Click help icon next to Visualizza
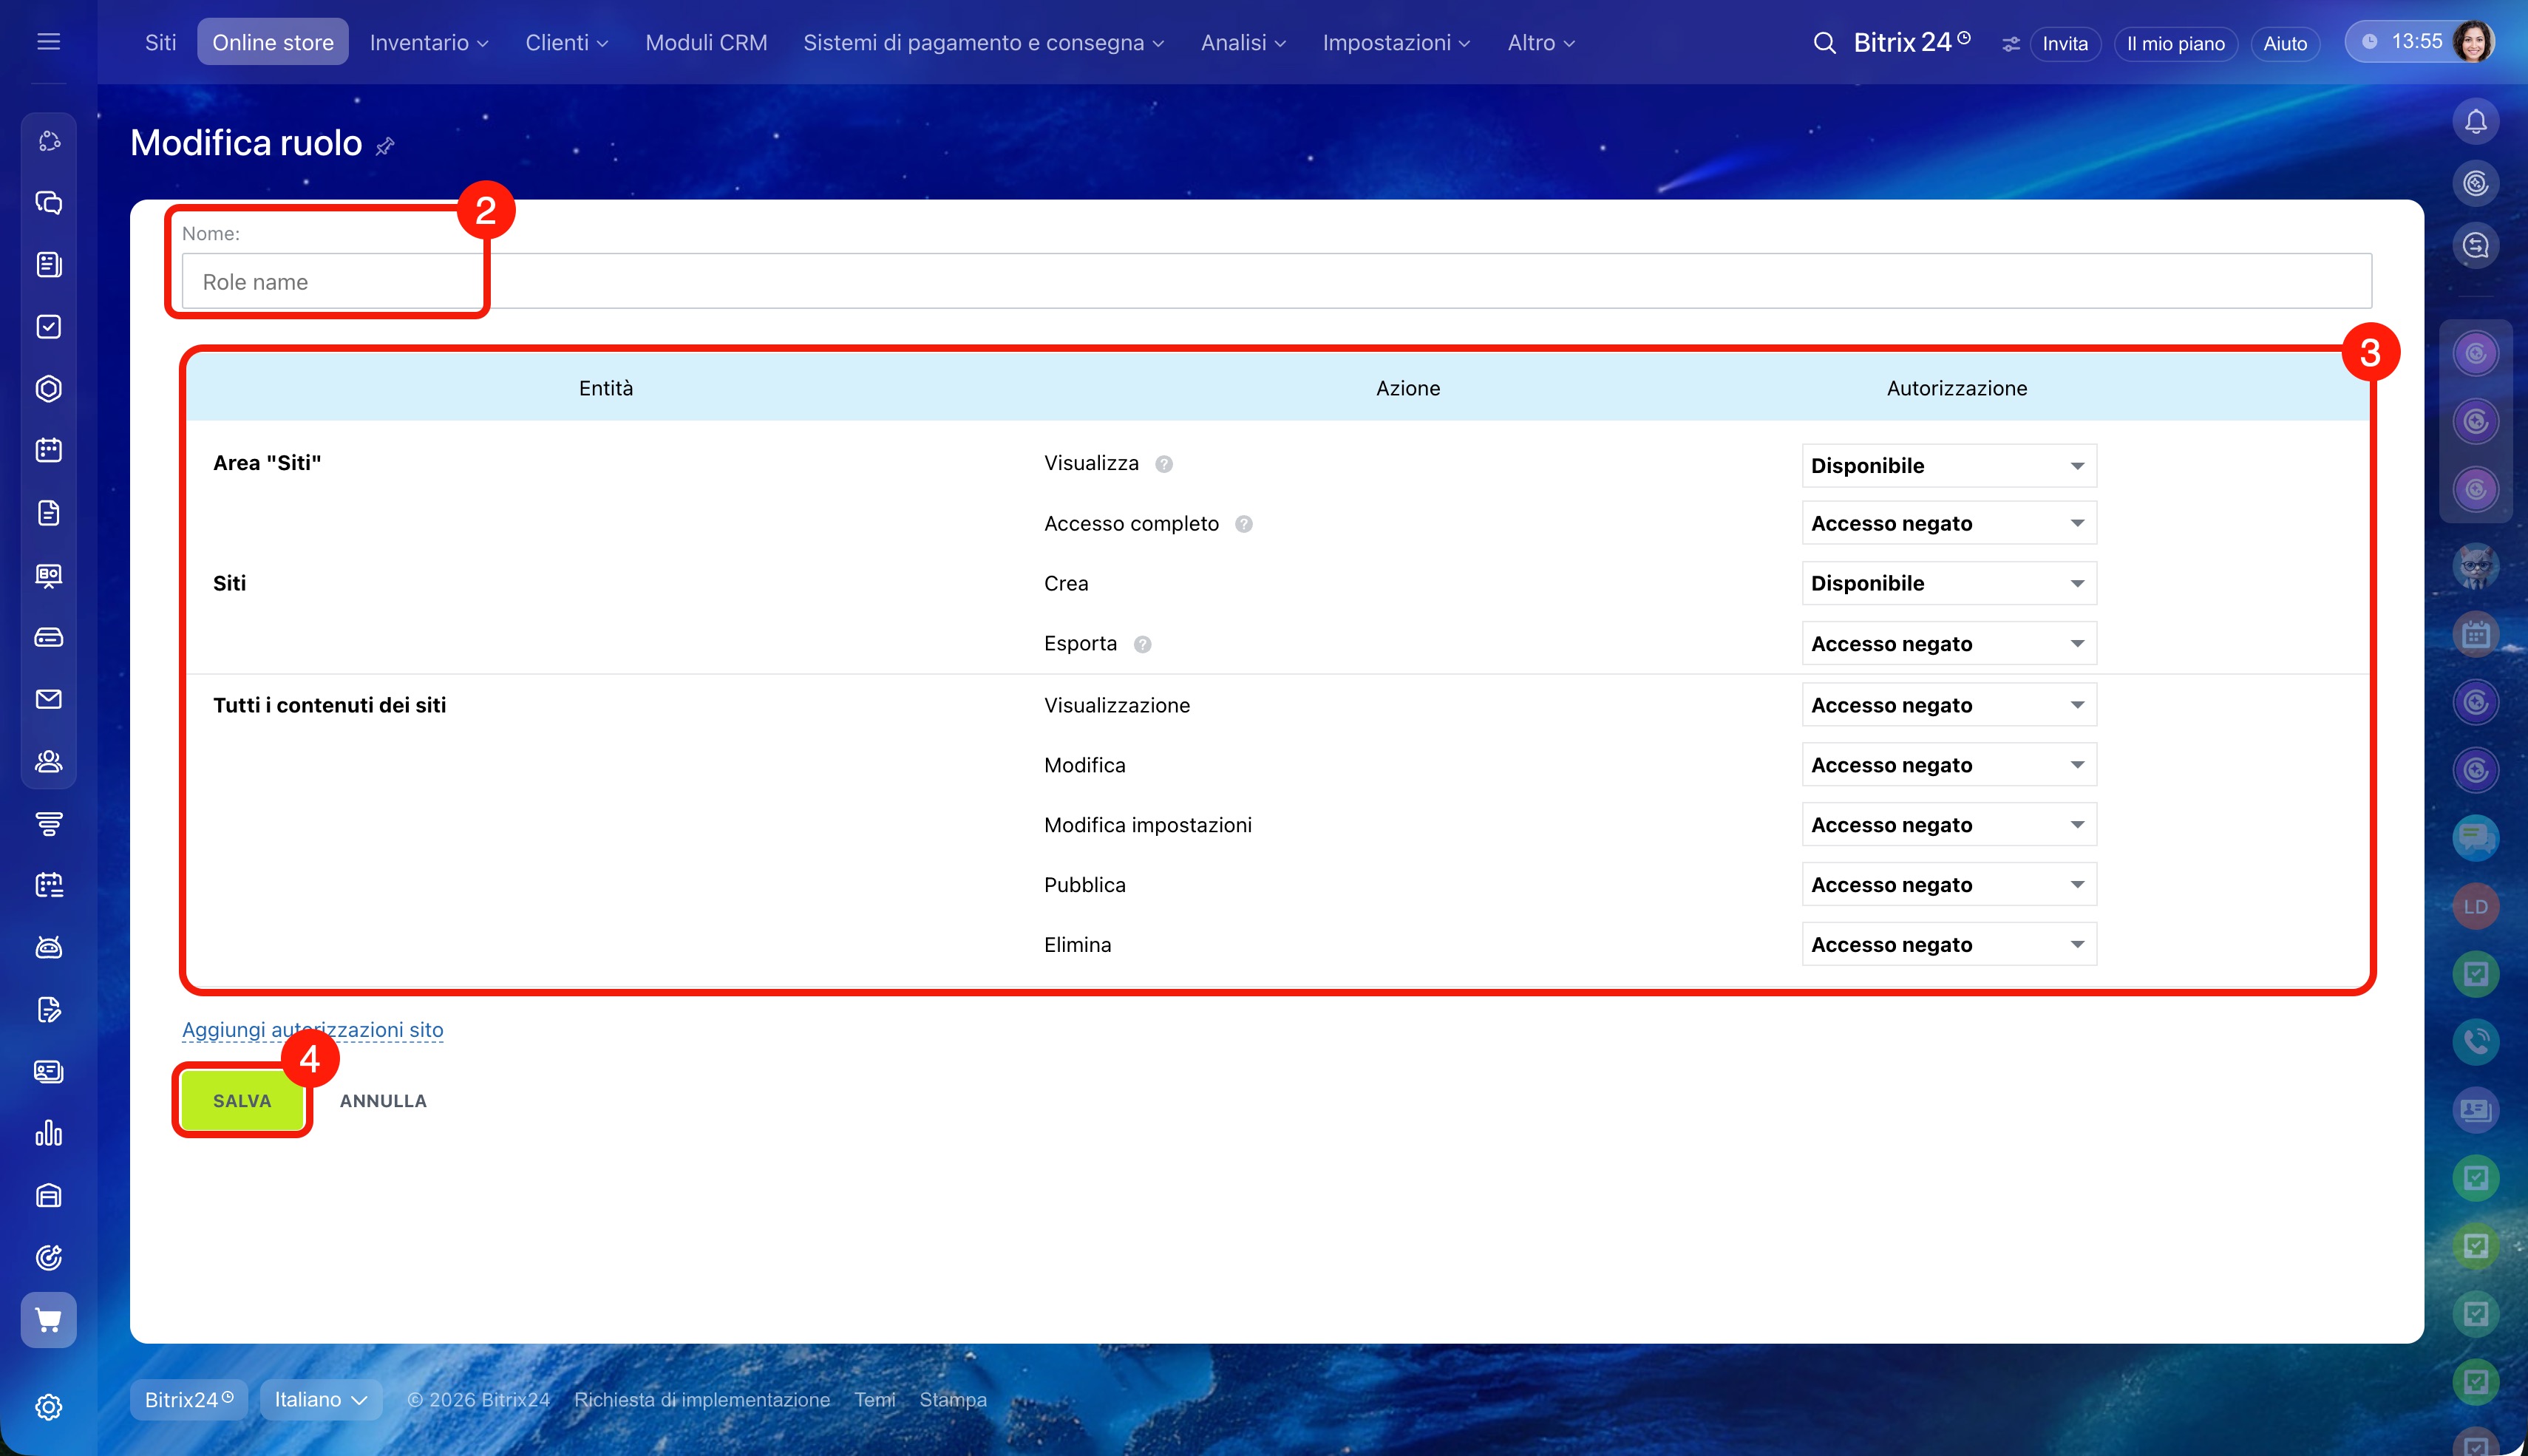 (1163, 464)
